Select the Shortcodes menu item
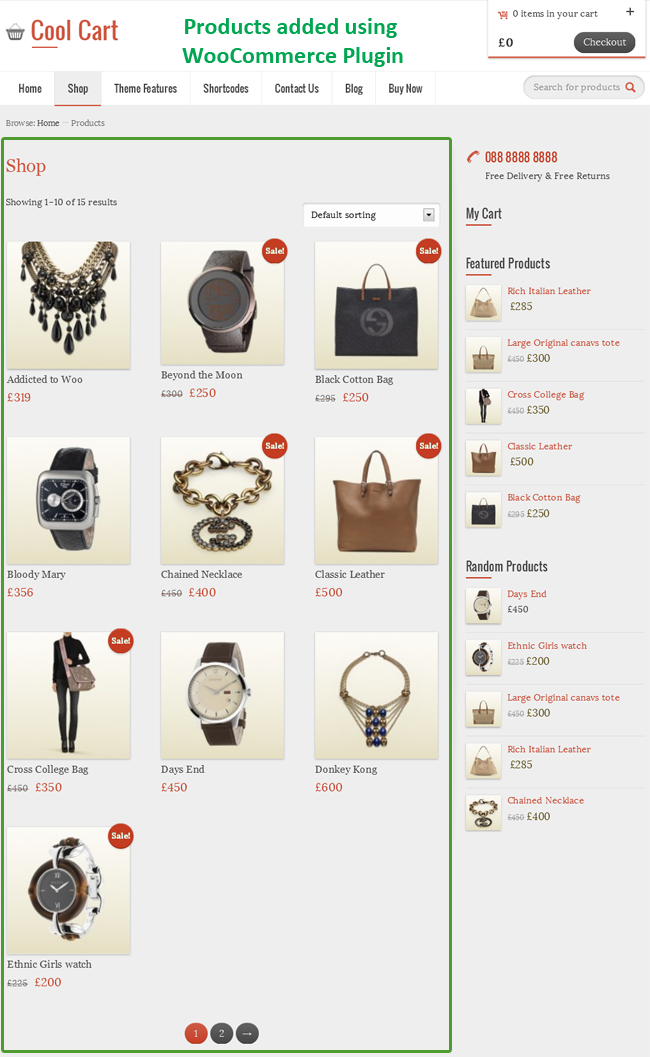Viewport: 650px width, 1057px height. coord(226,88)
